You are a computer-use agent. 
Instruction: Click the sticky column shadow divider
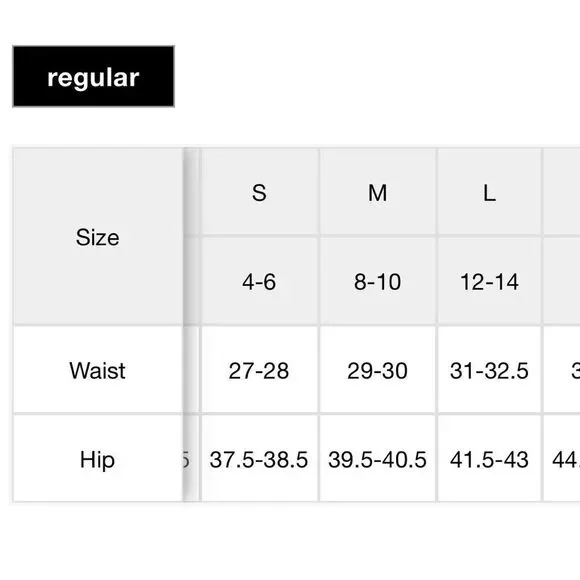(191, 325)
